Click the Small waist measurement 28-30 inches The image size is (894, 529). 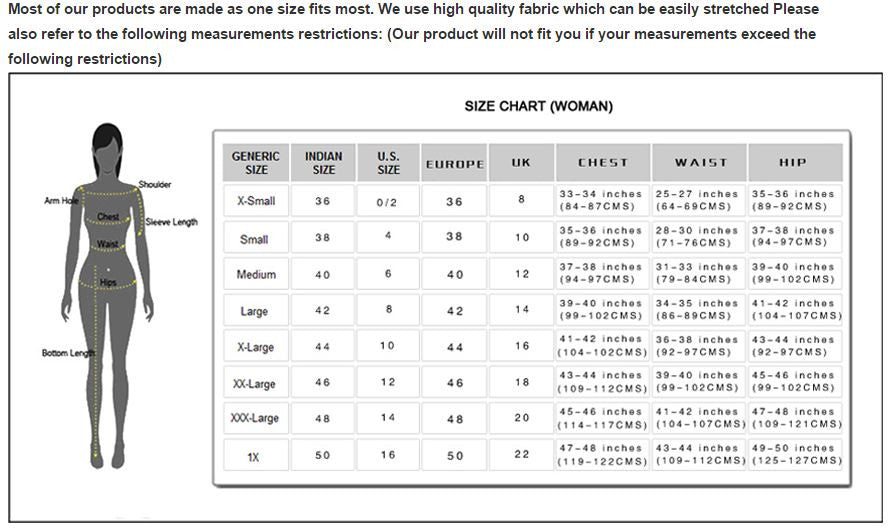click(698, 237)
